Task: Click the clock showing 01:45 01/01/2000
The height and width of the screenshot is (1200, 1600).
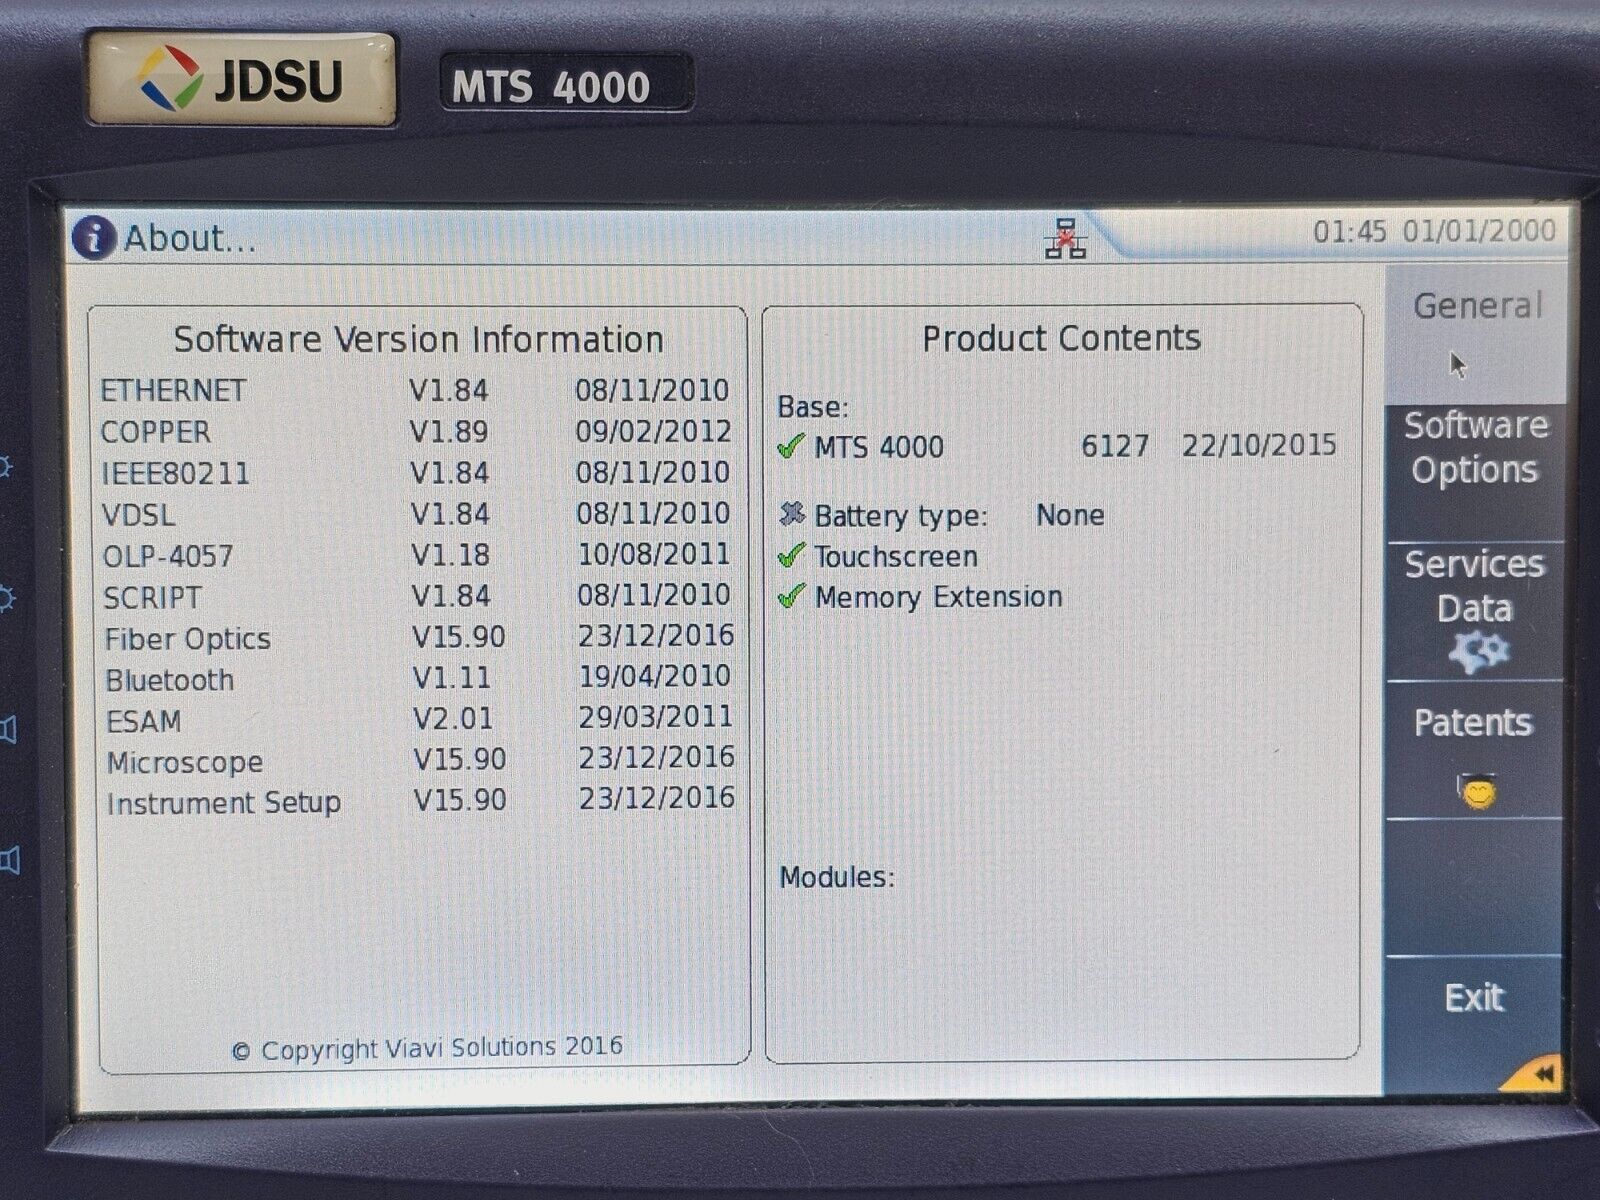Action: (1434, 231)
